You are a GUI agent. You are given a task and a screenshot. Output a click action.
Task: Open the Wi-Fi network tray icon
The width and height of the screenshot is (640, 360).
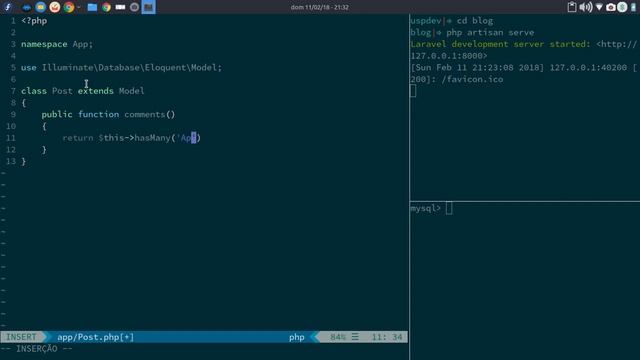click(599, 7)
